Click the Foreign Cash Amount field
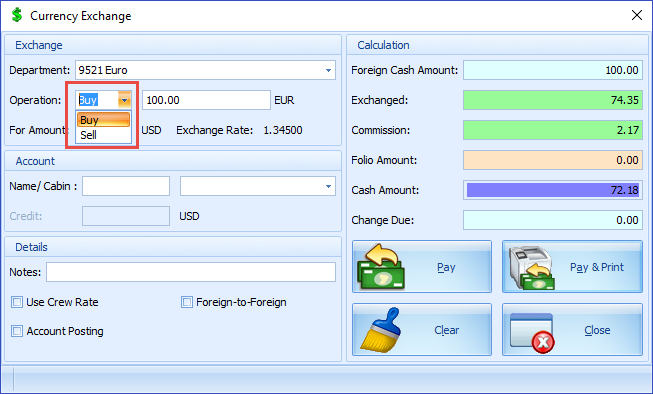 point(553,70)
